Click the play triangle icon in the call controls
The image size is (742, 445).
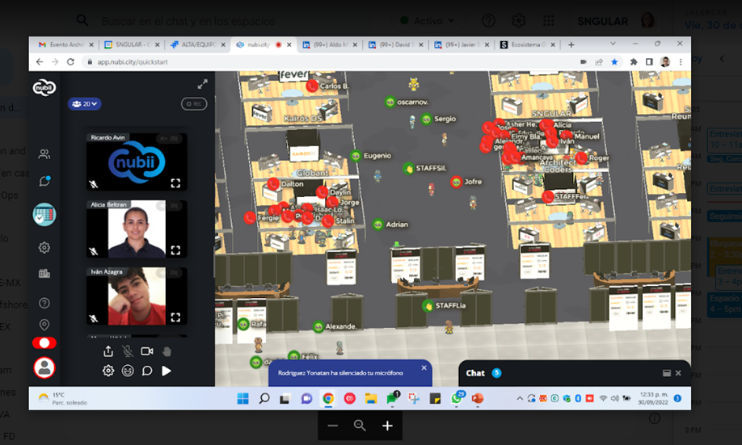(x=167, y=371)
